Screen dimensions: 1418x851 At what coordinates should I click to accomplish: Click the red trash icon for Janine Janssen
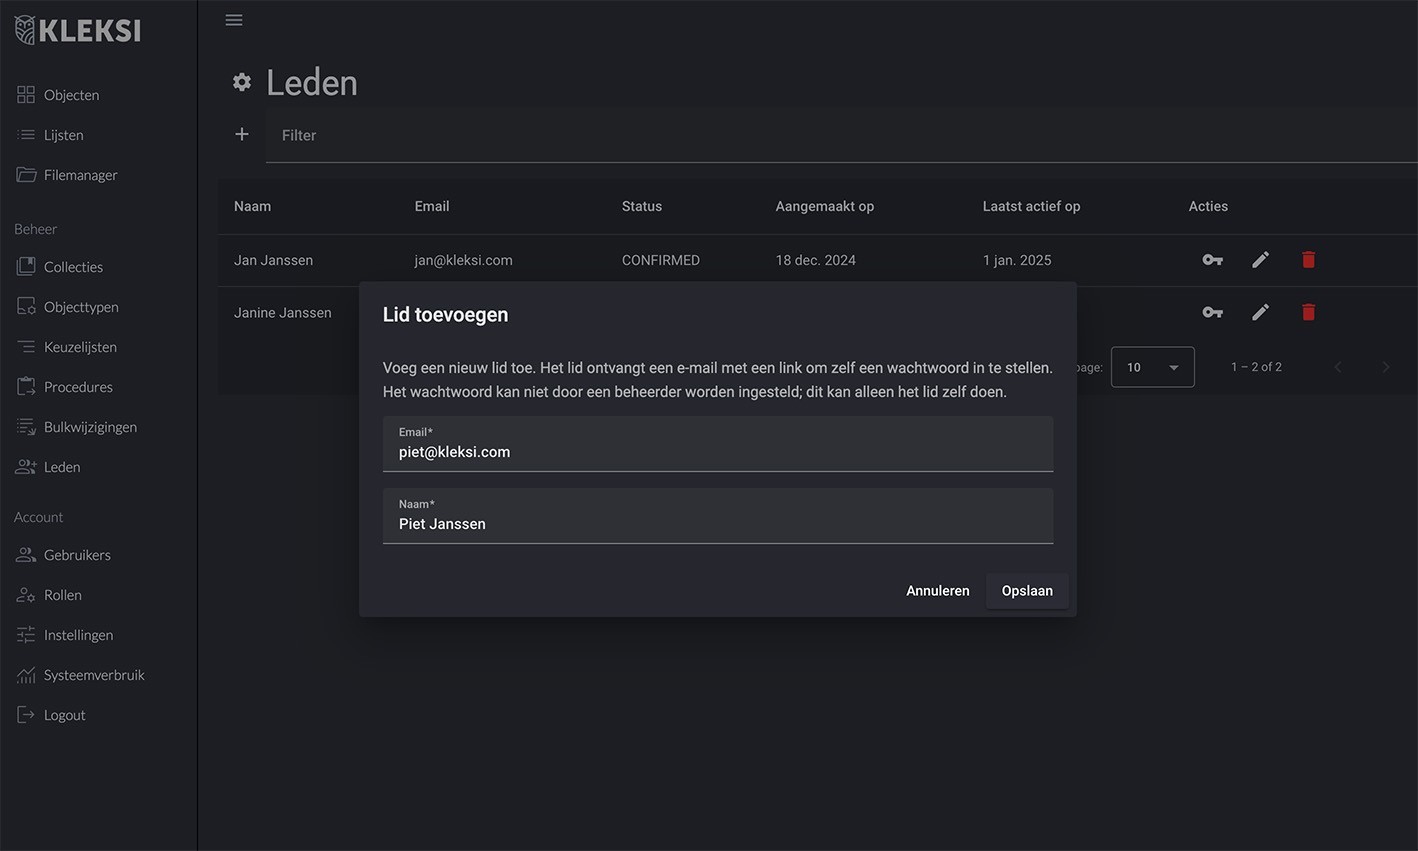pyautogui.click(x=1308, y=312)
